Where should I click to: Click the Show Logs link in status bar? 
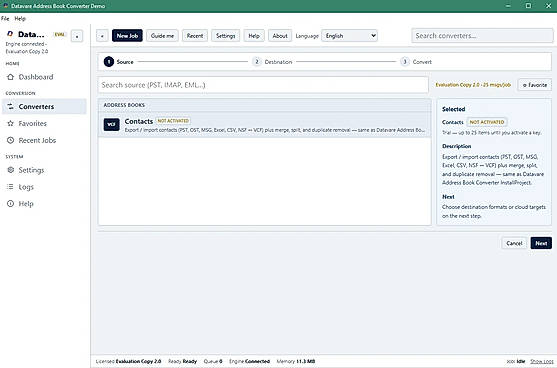(x=542, y=361)
